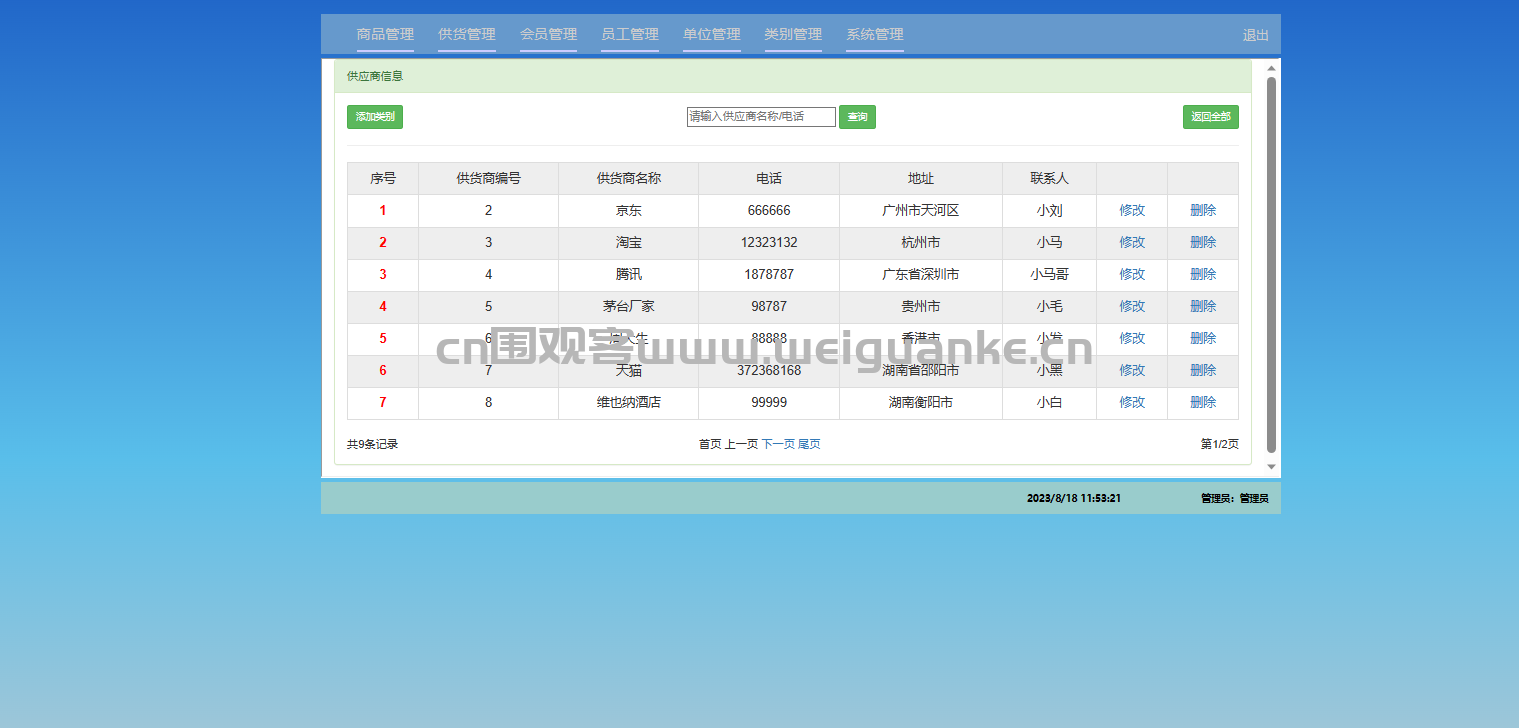Image resolution: width=1519 pixels, height=728 pixels.
Task: Click the 返回全部 button
Action: 1211,117
